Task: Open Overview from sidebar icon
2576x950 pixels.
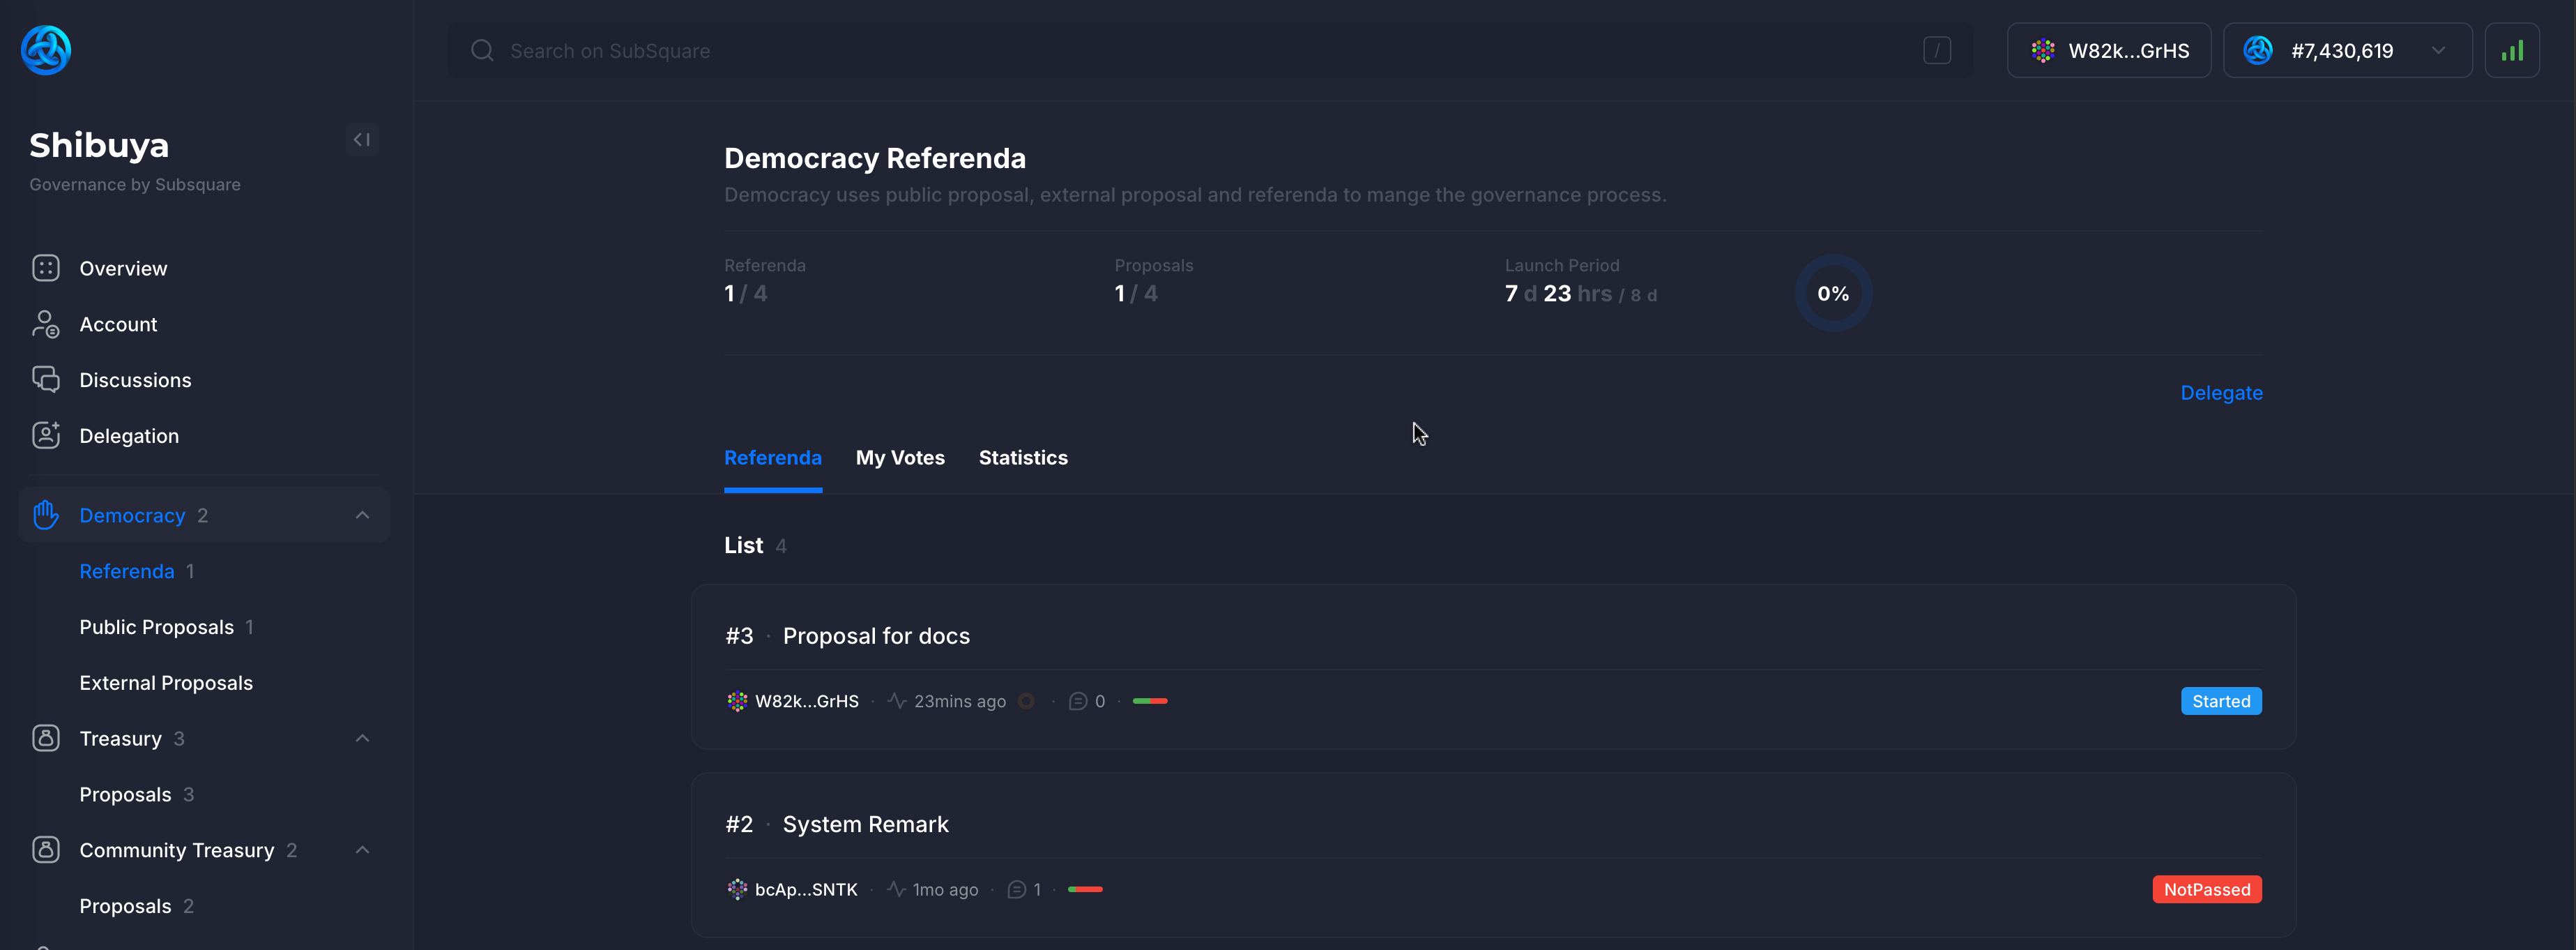Action: tap(46, 268)
